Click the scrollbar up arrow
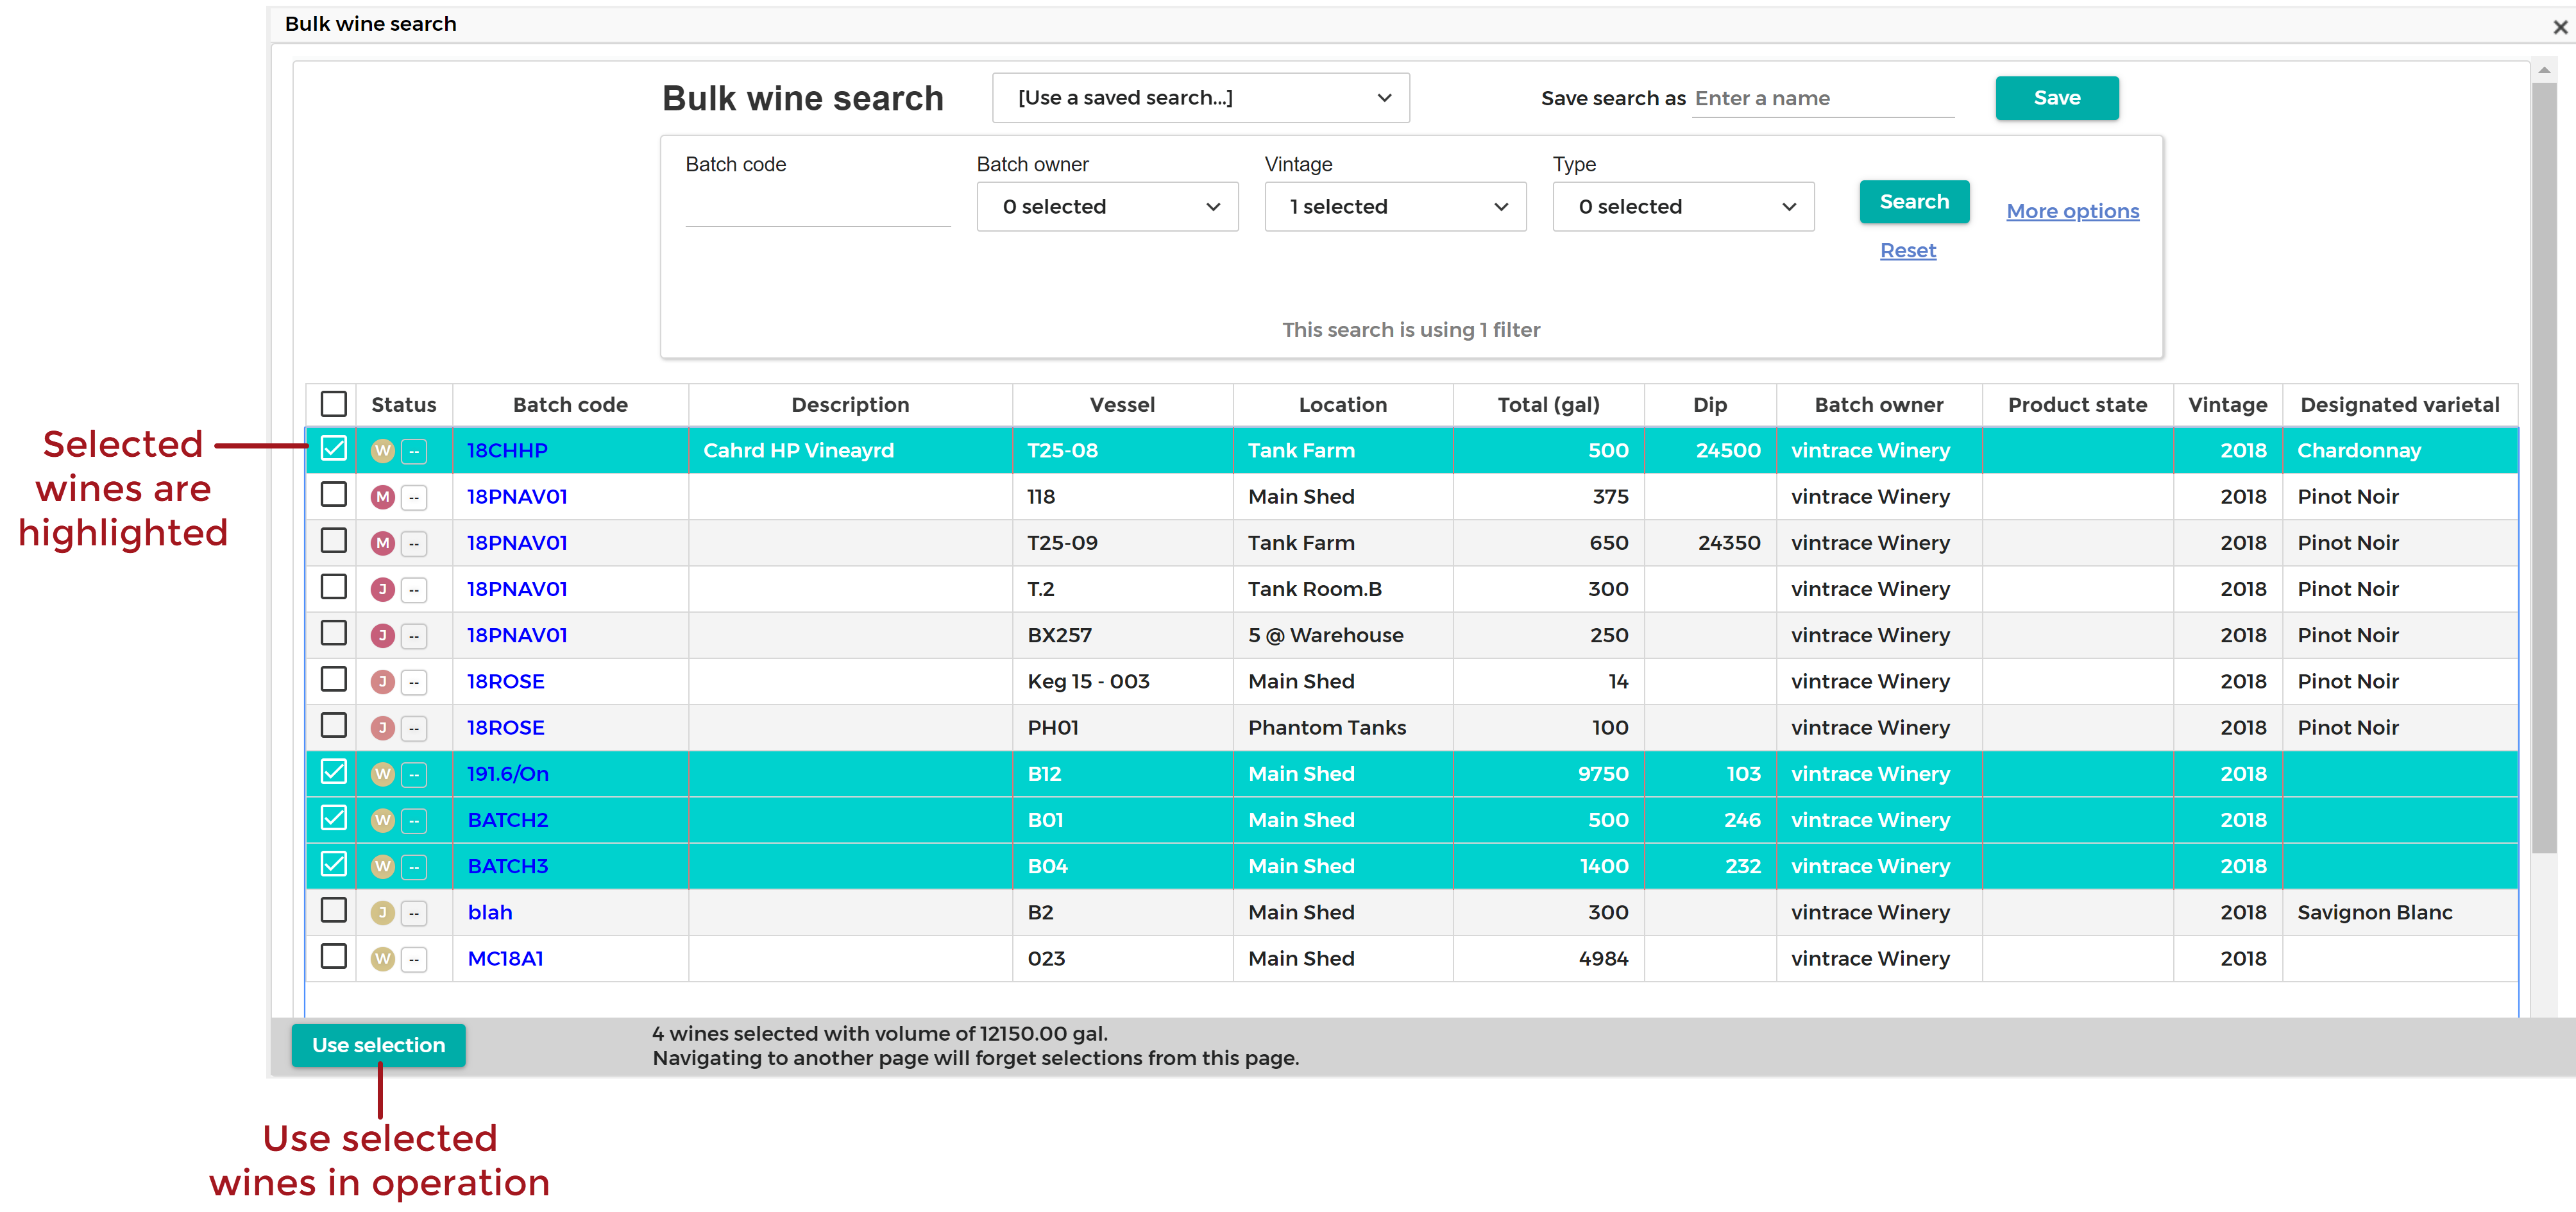2576x1212 pixels. (2544, 70)
